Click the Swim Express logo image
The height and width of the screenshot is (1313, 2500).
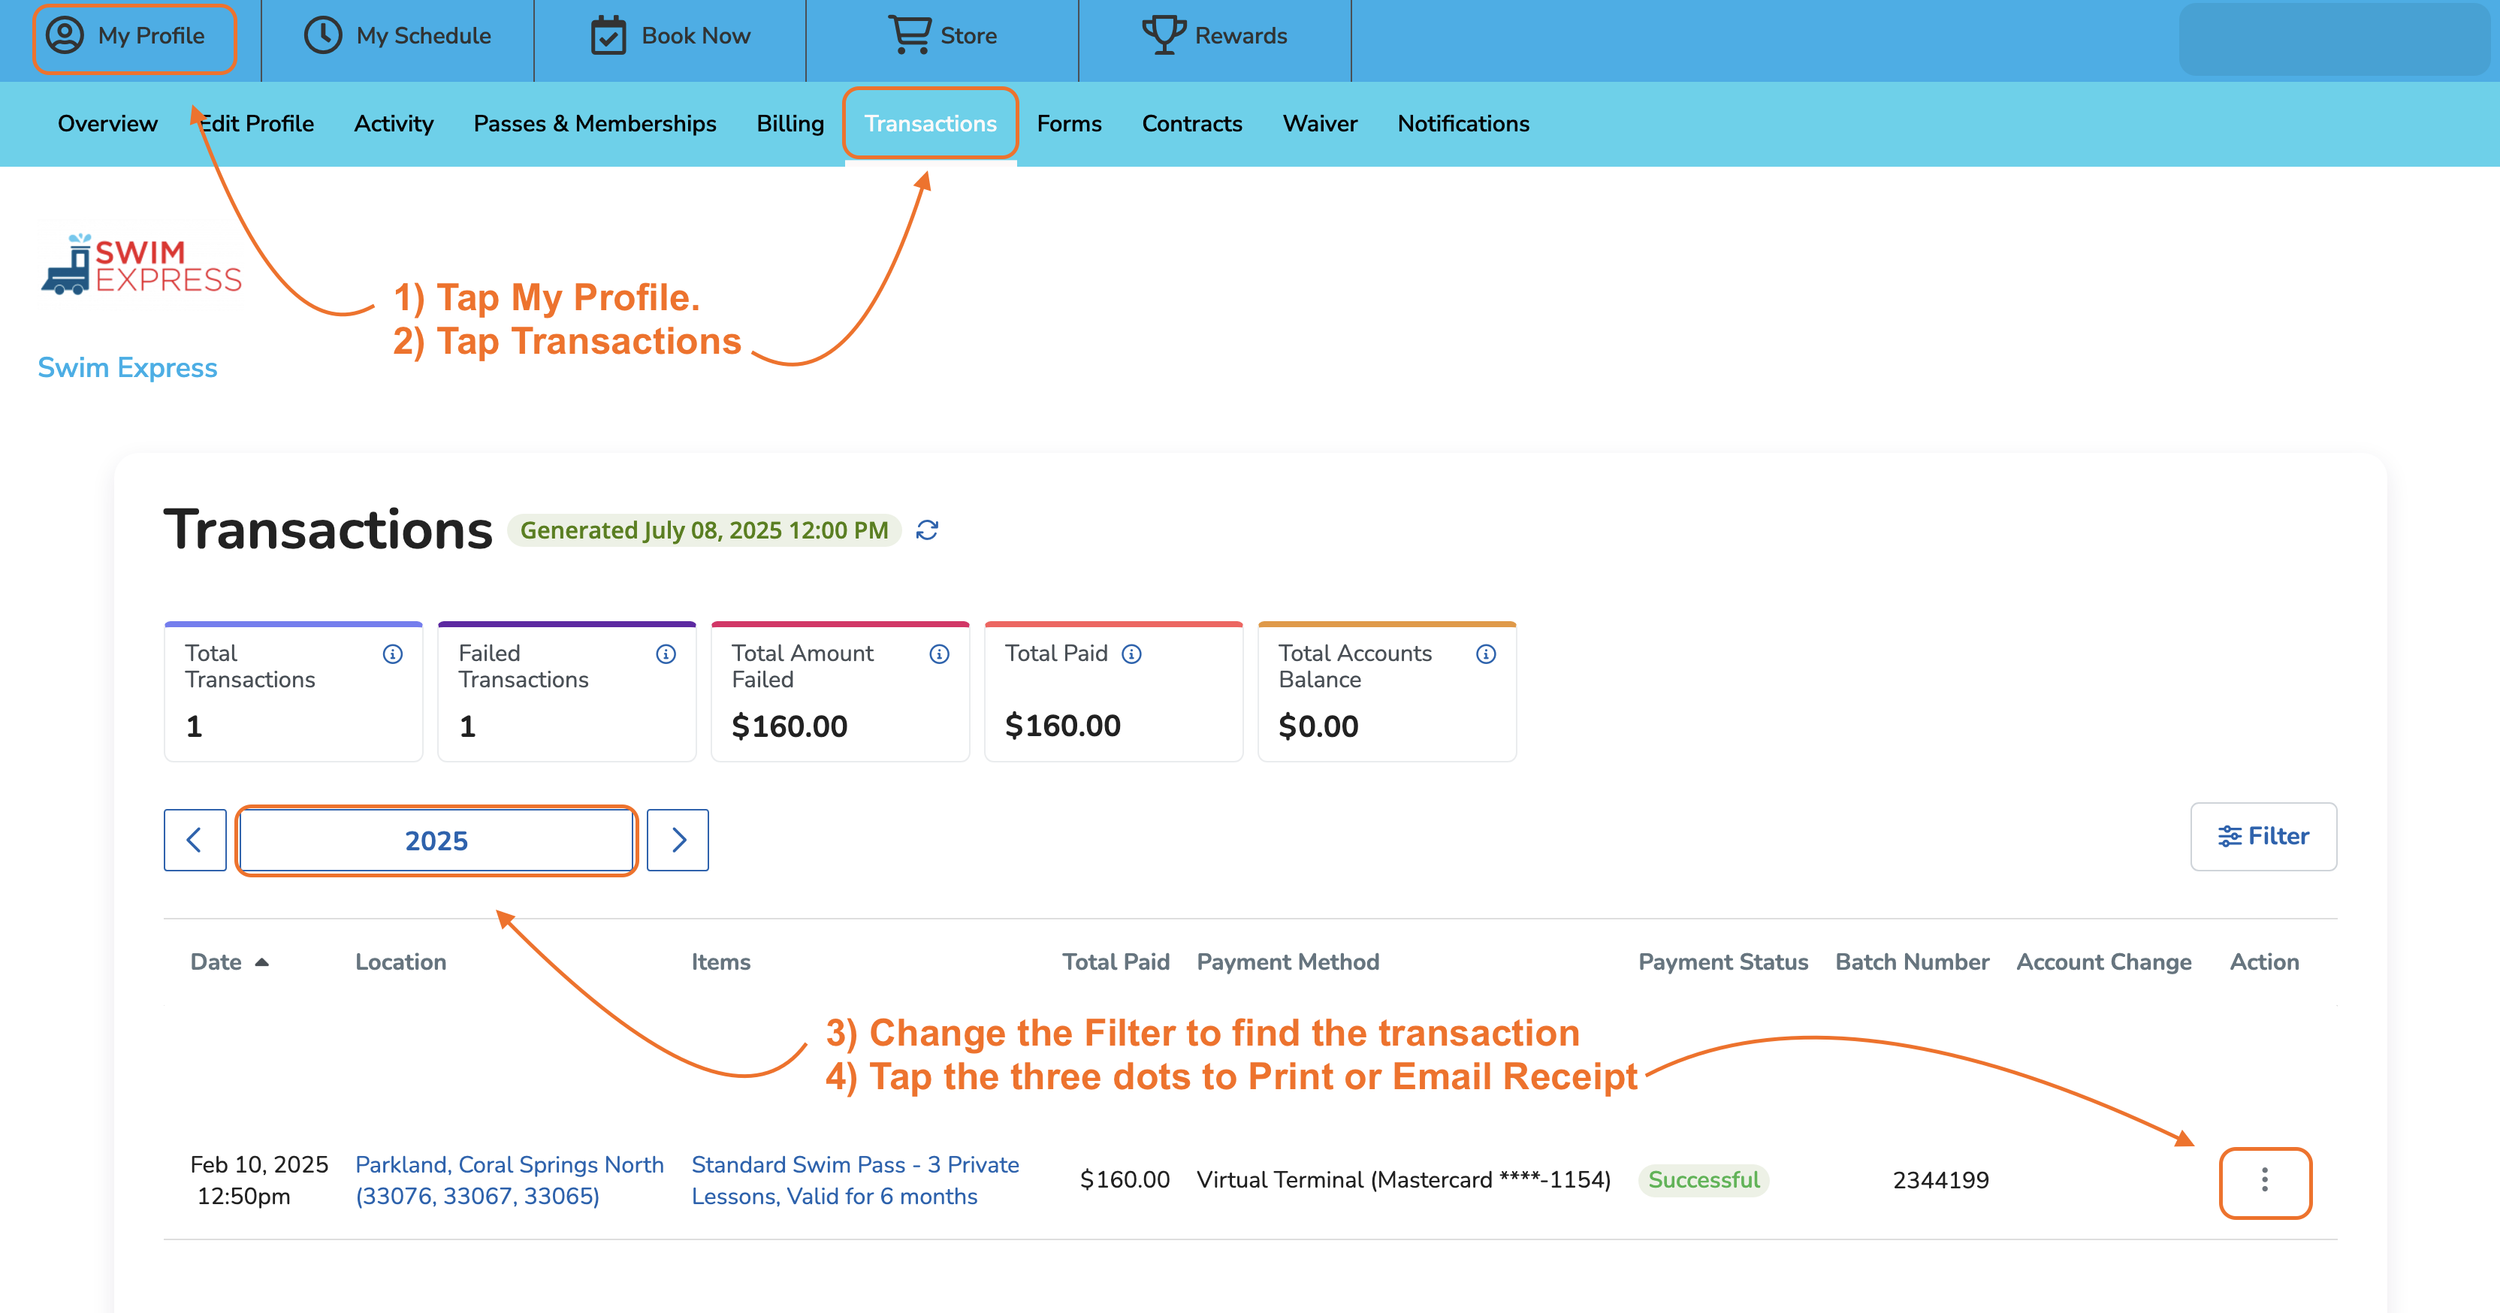pos(141,265)
